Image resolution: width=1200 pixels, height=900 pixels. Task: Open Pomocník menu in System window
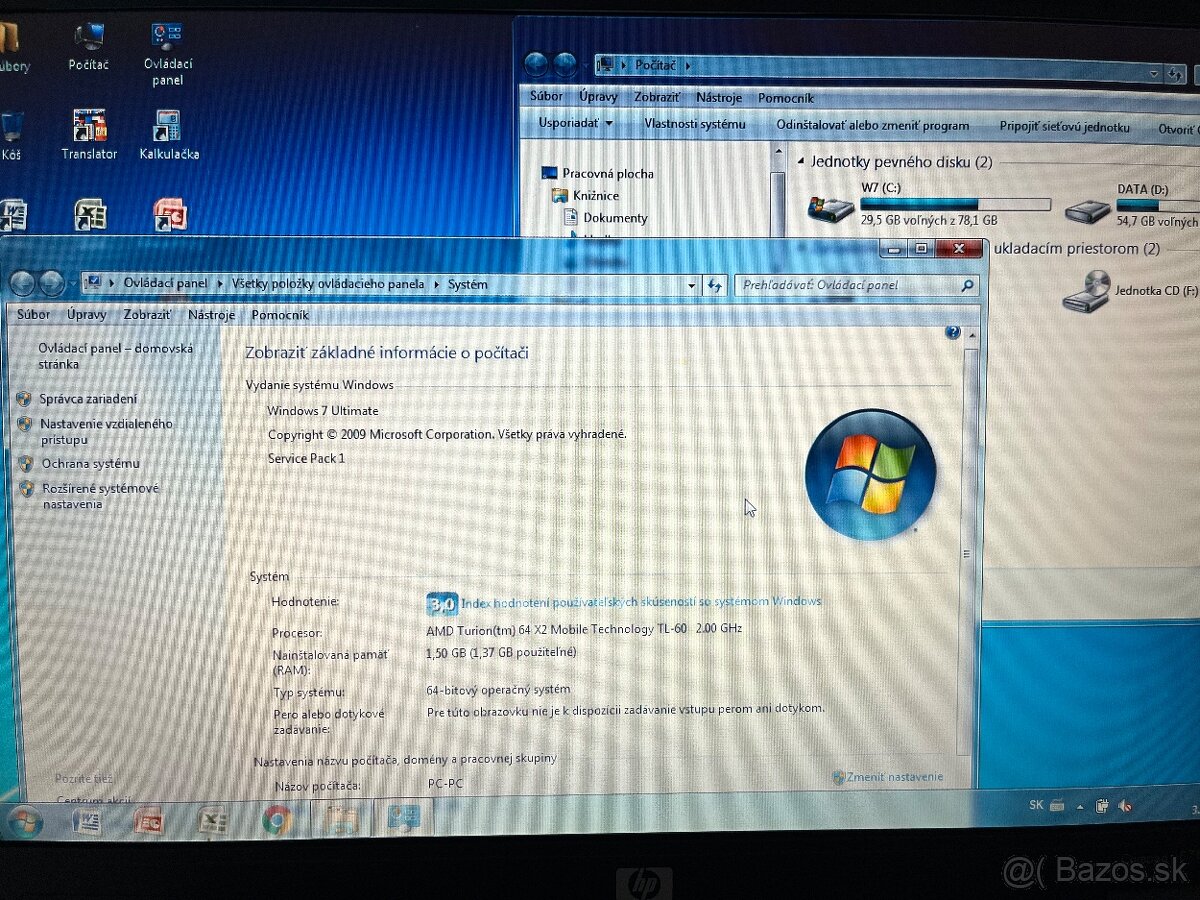click(280, 314)
